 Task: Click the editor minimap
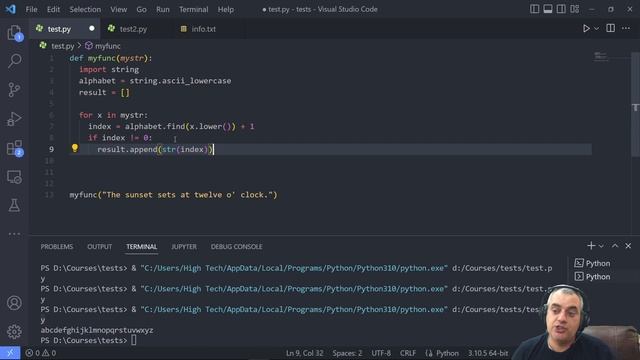tap(600, 56)
